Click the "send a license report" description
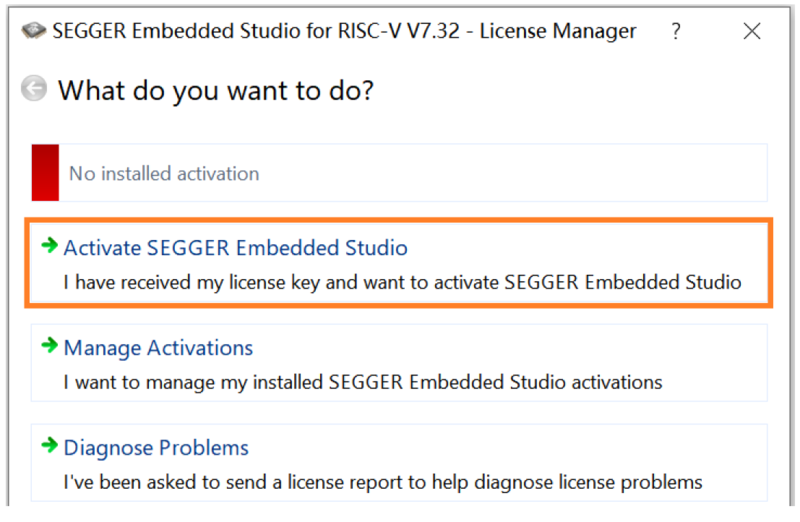Viewport: 800px width, 522px height. 382,482
